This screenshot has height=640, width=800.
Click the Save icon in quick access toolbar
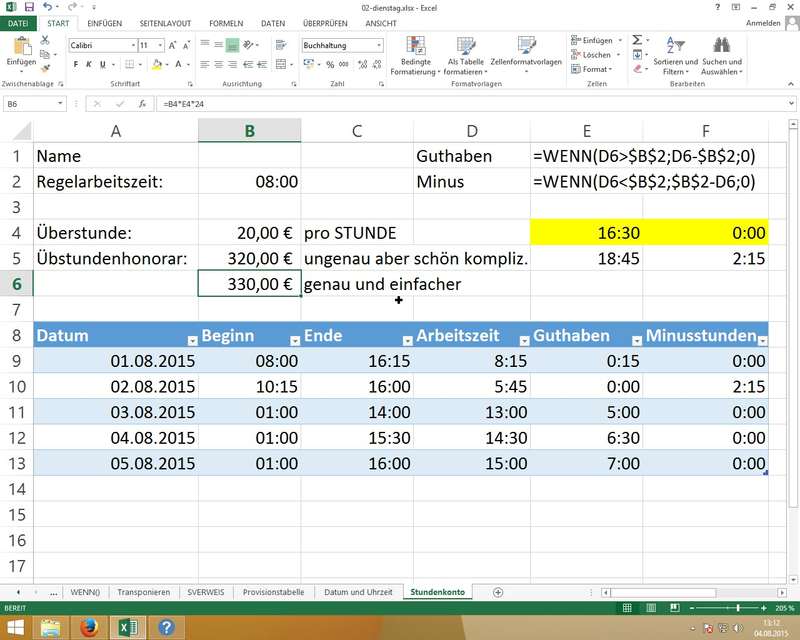coord(28,7)
